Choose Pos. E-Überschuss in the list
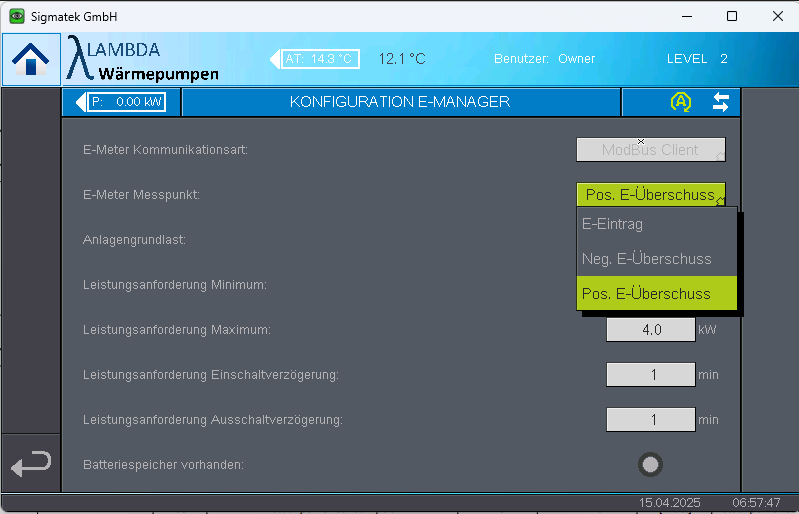This screenshot has width=799, height=514. pos(657,293)
